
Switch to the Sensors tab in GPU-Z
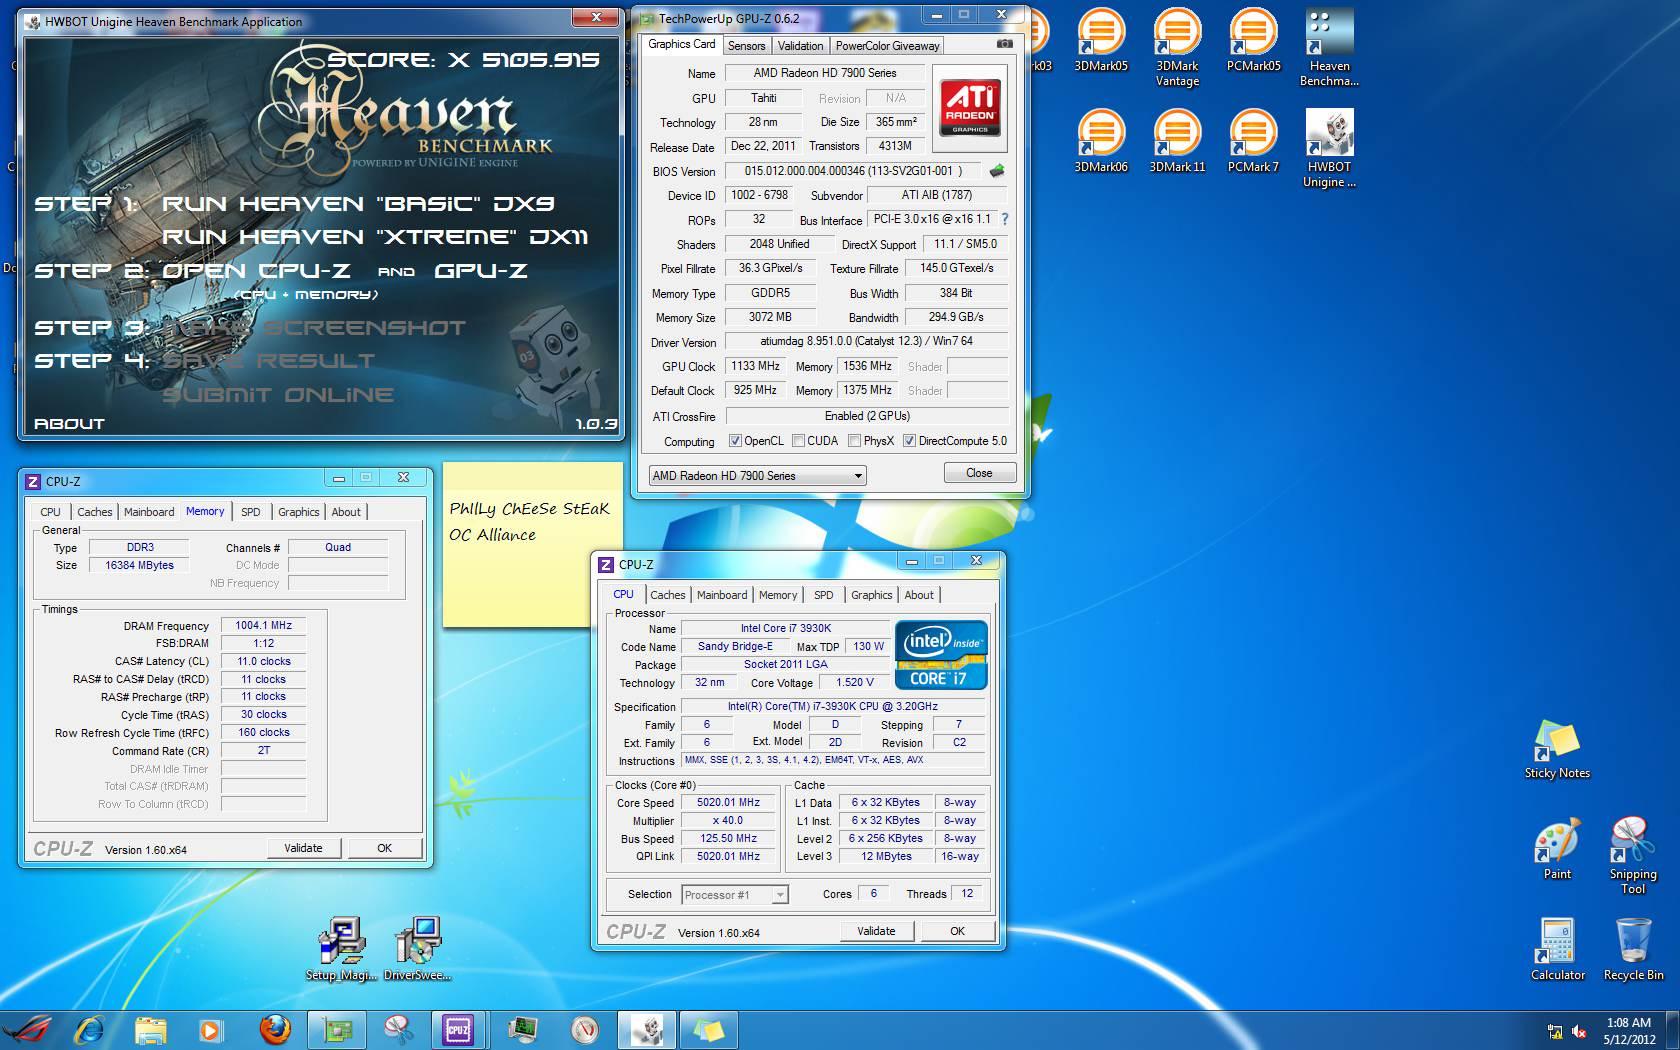pyautogui.click(x=746, y=45)
